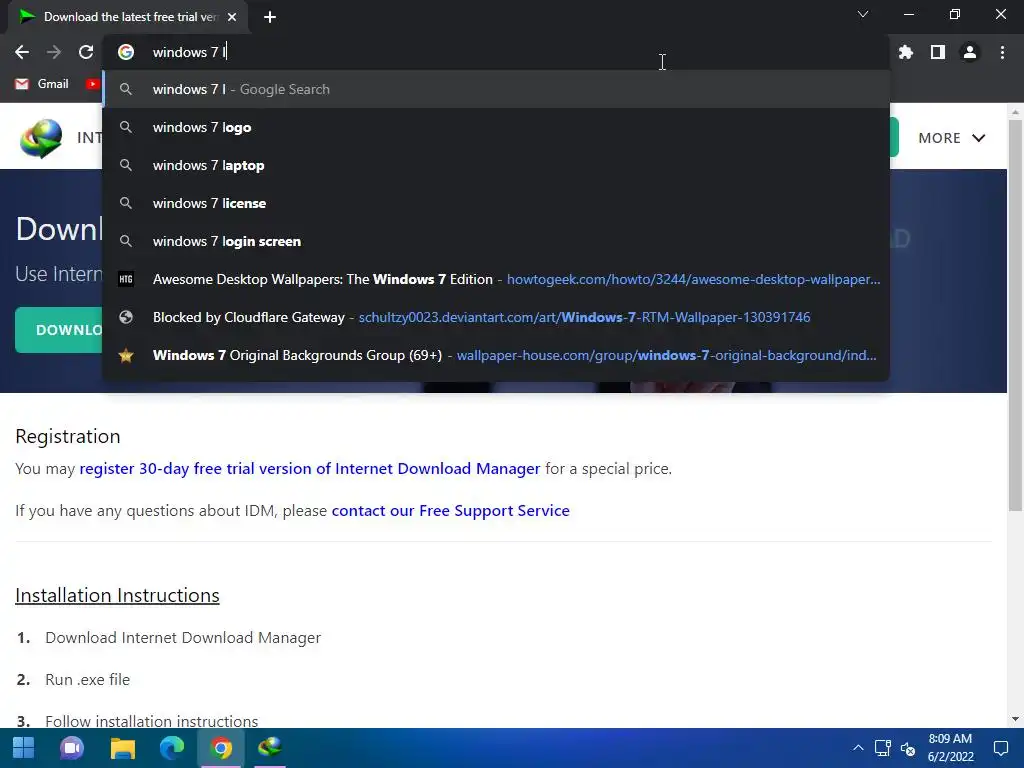
Task: Click the page vertical scrollbar thumb
Action: click(x=1015, y=315)
